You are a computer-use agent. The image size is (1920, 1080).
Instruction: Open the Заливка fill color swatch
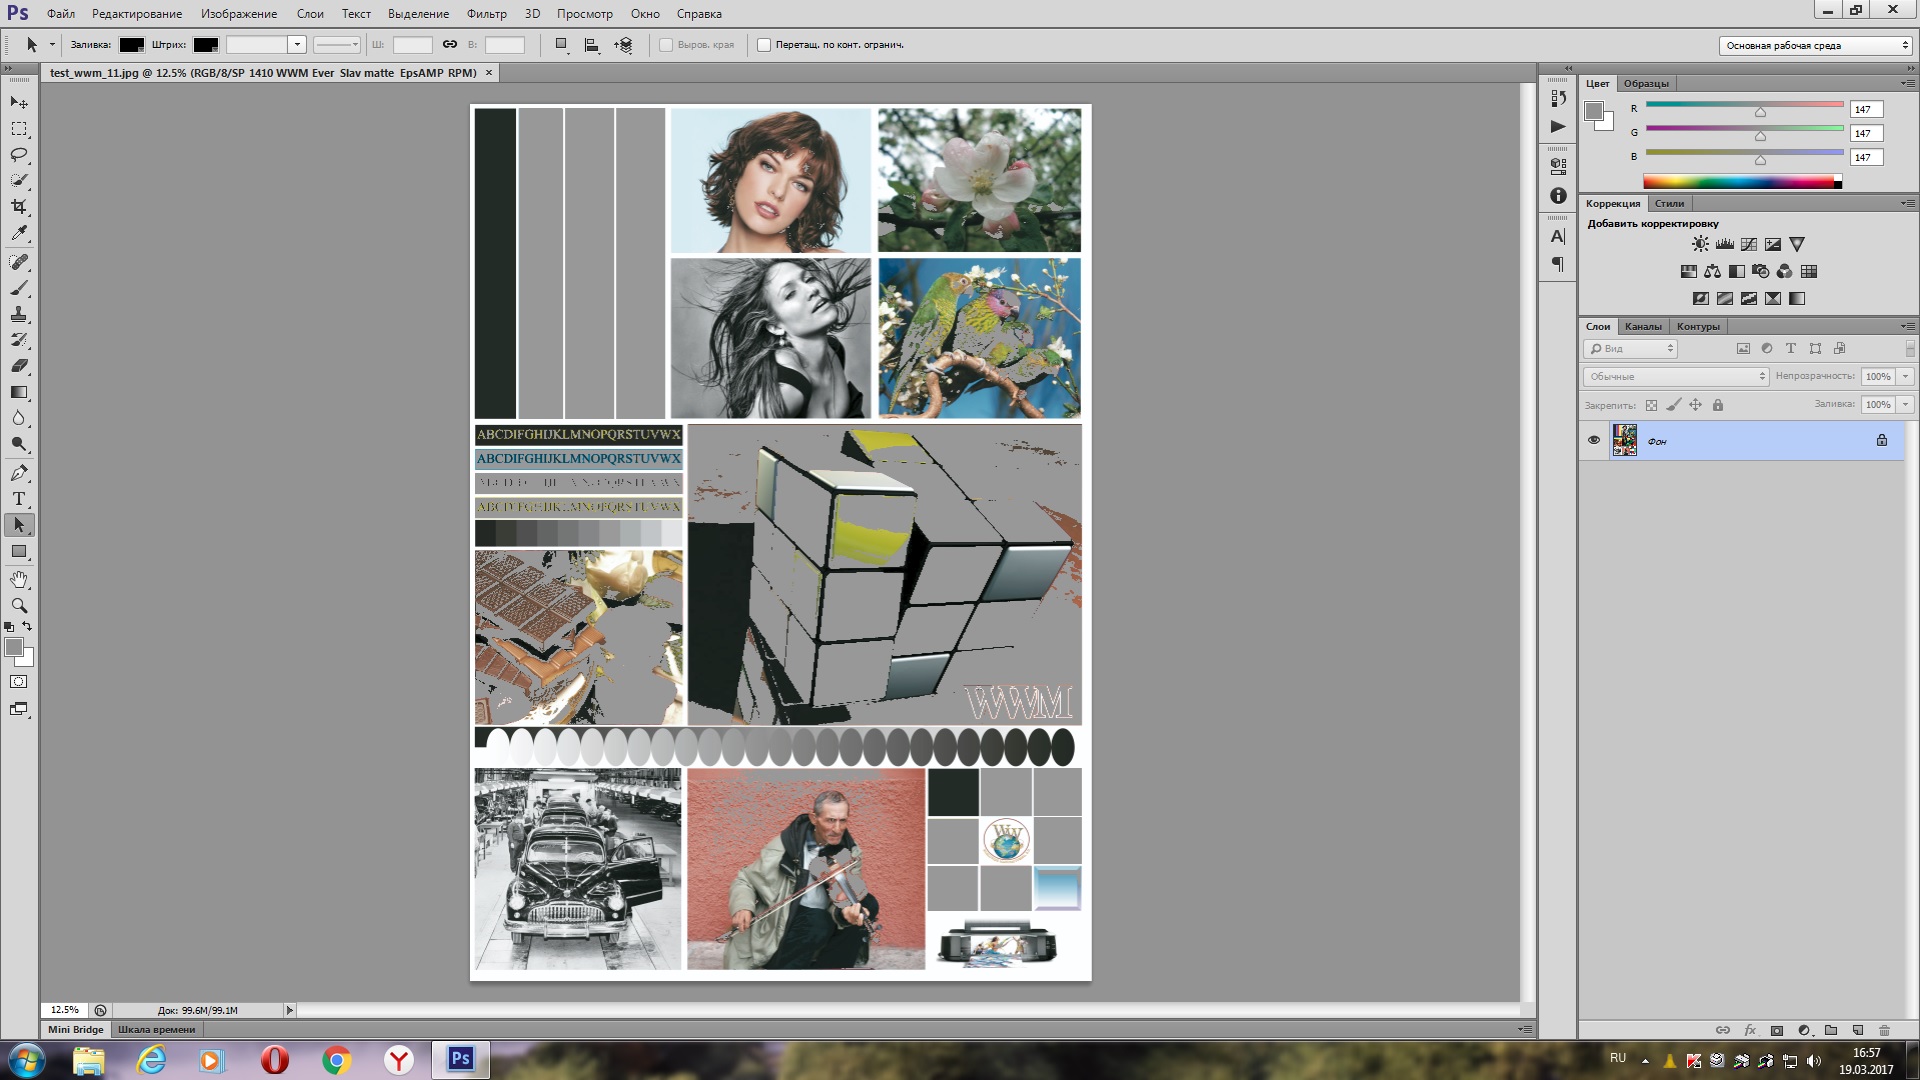132,45
